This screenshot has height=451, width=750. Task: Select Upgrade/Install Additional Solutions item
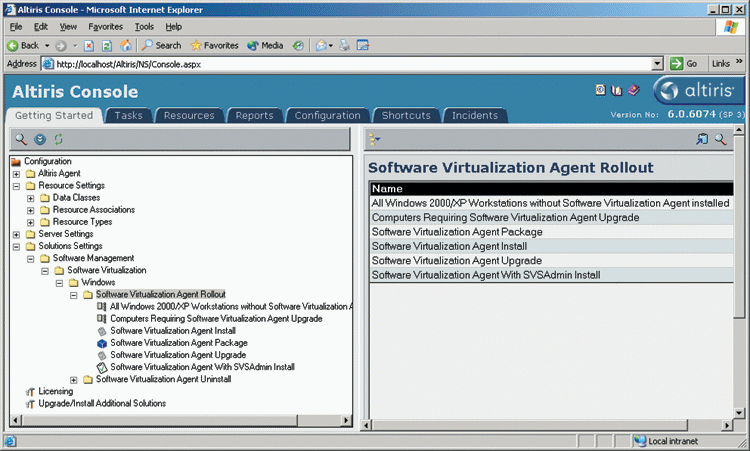(x=102, y=404)
